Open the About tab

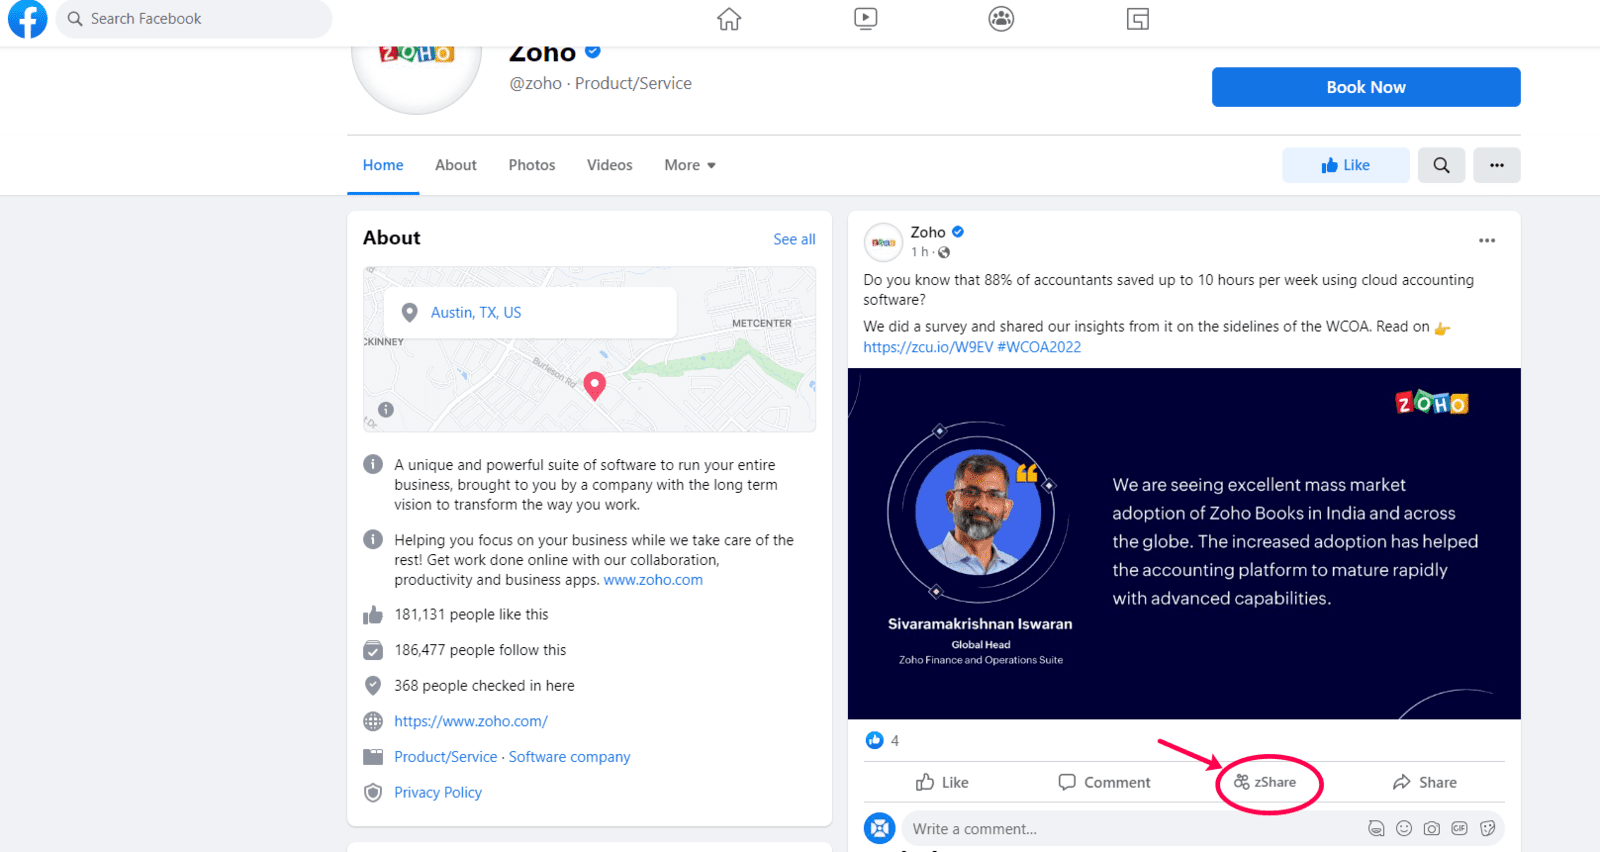click(x=456, y=165)
